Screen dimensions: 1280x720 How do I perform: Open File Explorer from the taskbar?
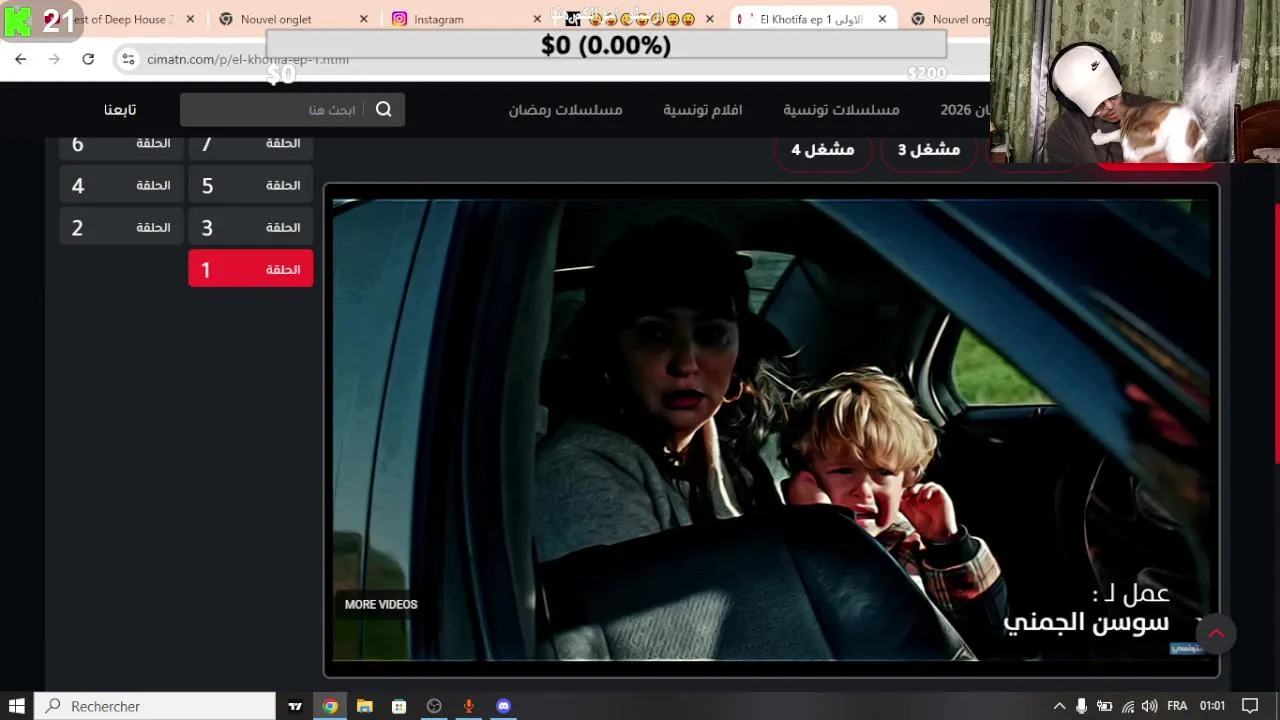(365, 706)
